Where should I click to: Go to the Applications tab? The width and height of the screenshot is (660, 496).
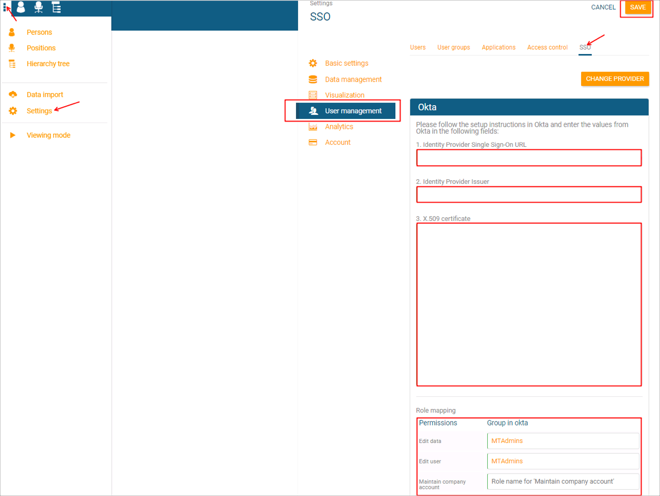(x=498, y=47)
